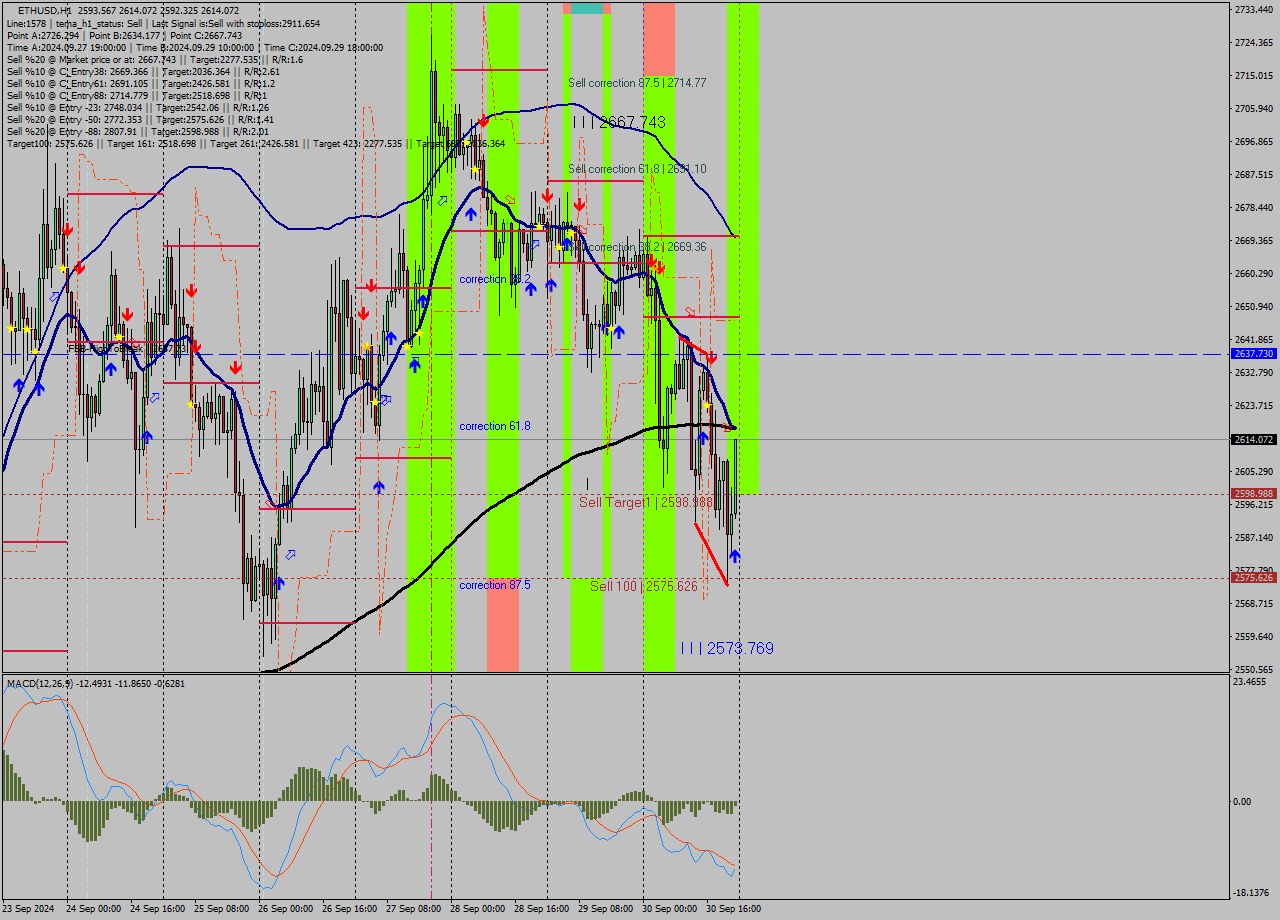Click the blue 'correction 61.8' label
The image size is (1280, 920).
click(495, 426)
